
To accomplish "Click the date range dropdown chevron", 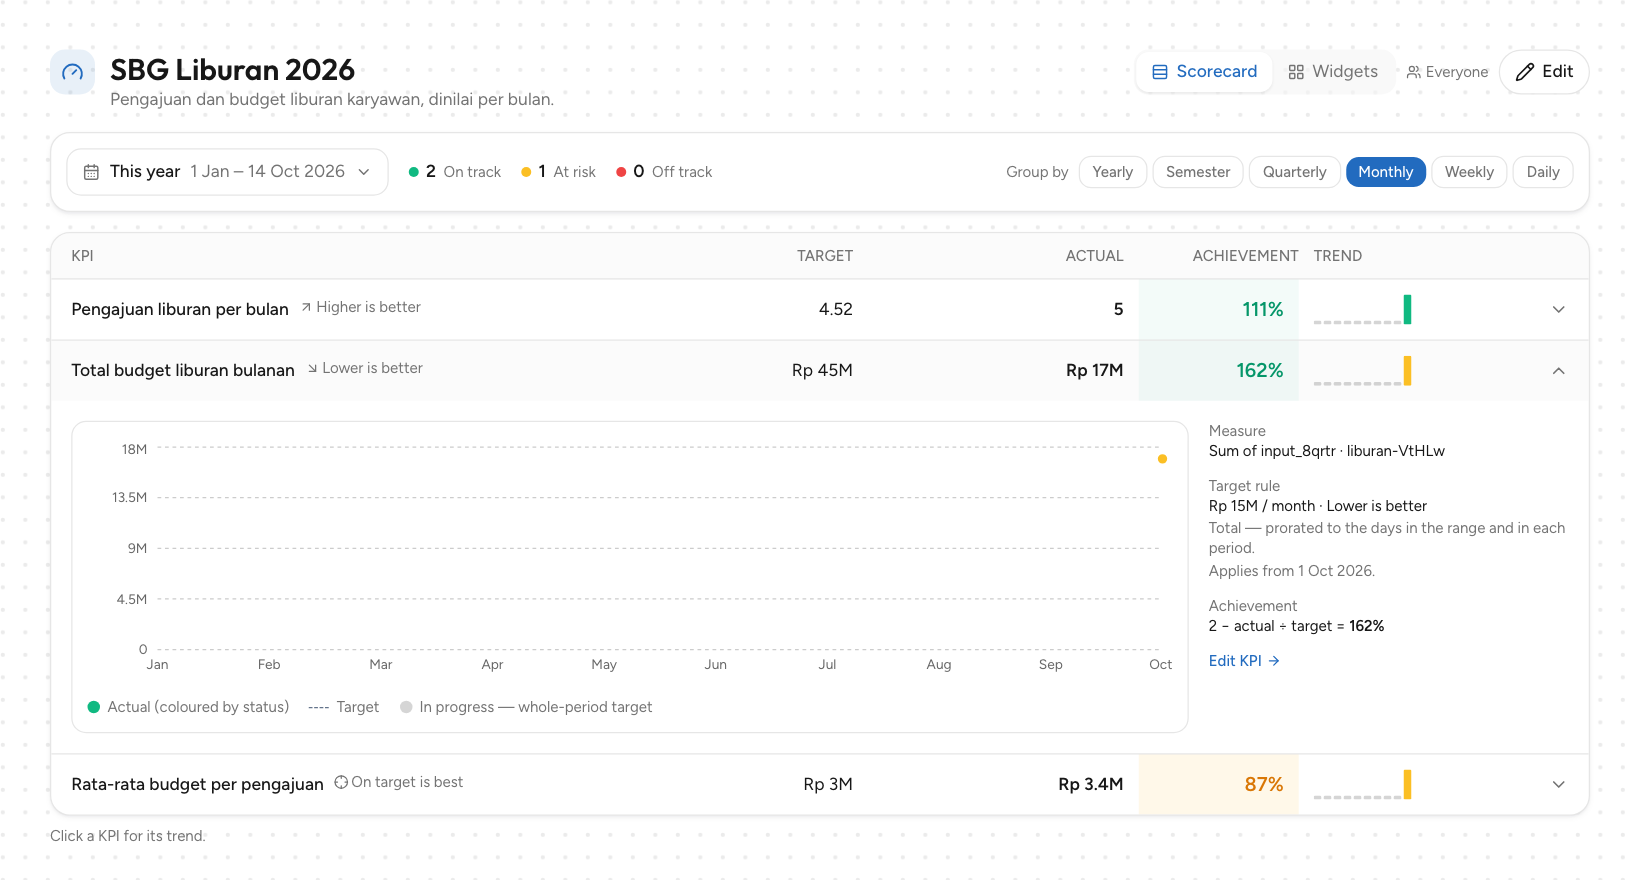I will click(364, 172).
